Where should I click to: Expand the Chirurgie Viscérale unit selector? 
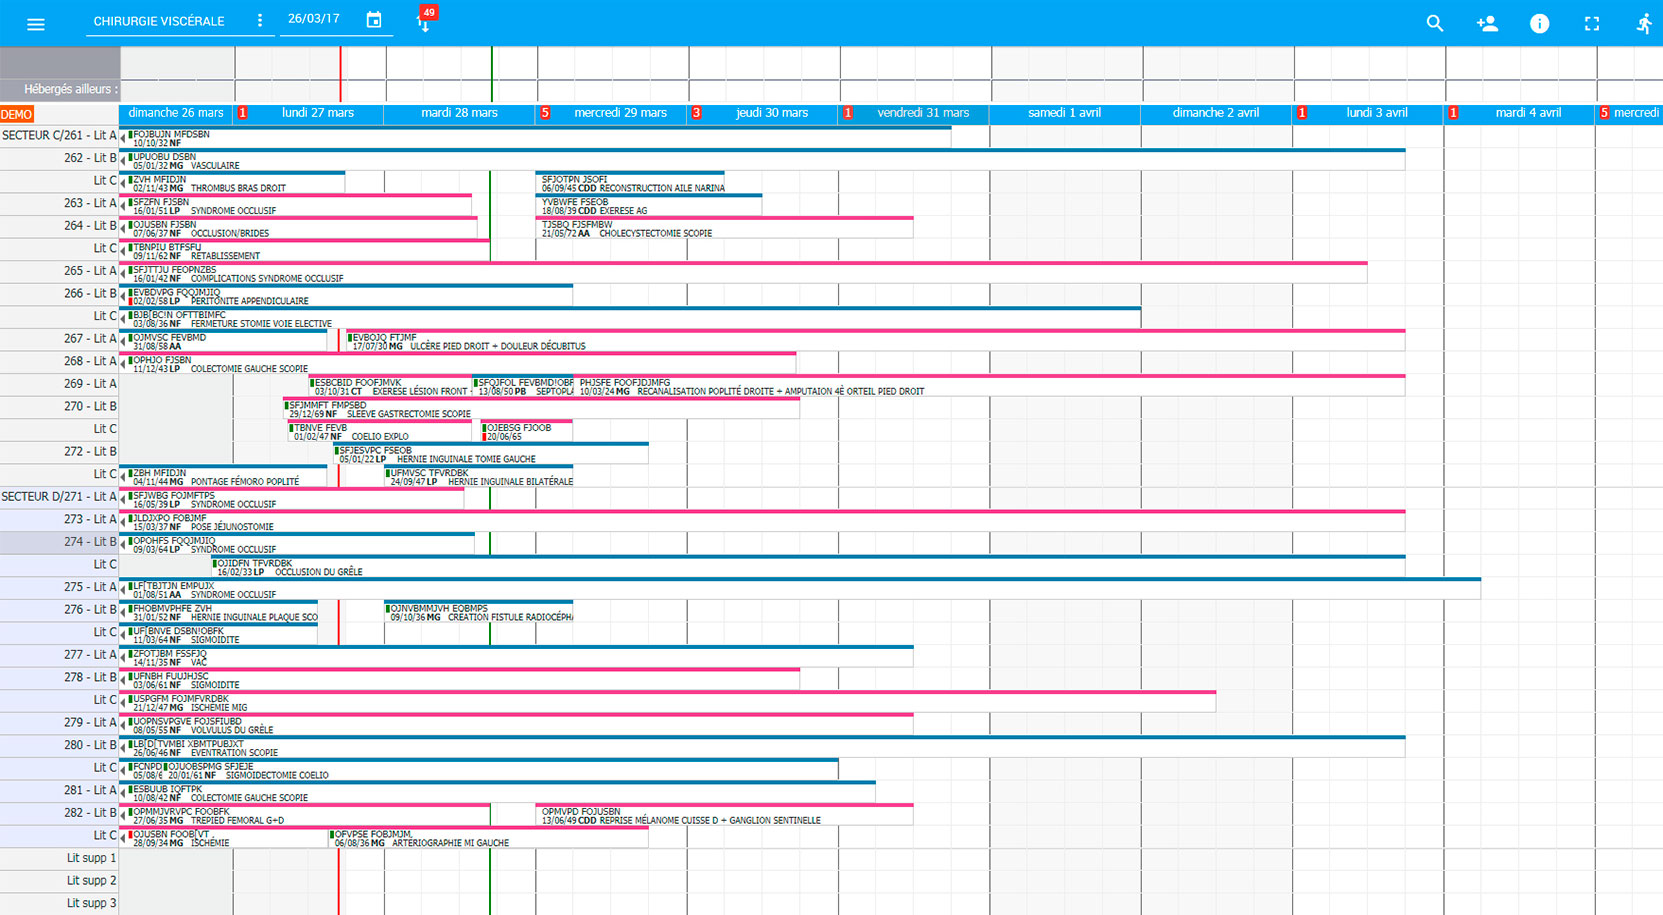pyautogui.click(x=159, y=21)
